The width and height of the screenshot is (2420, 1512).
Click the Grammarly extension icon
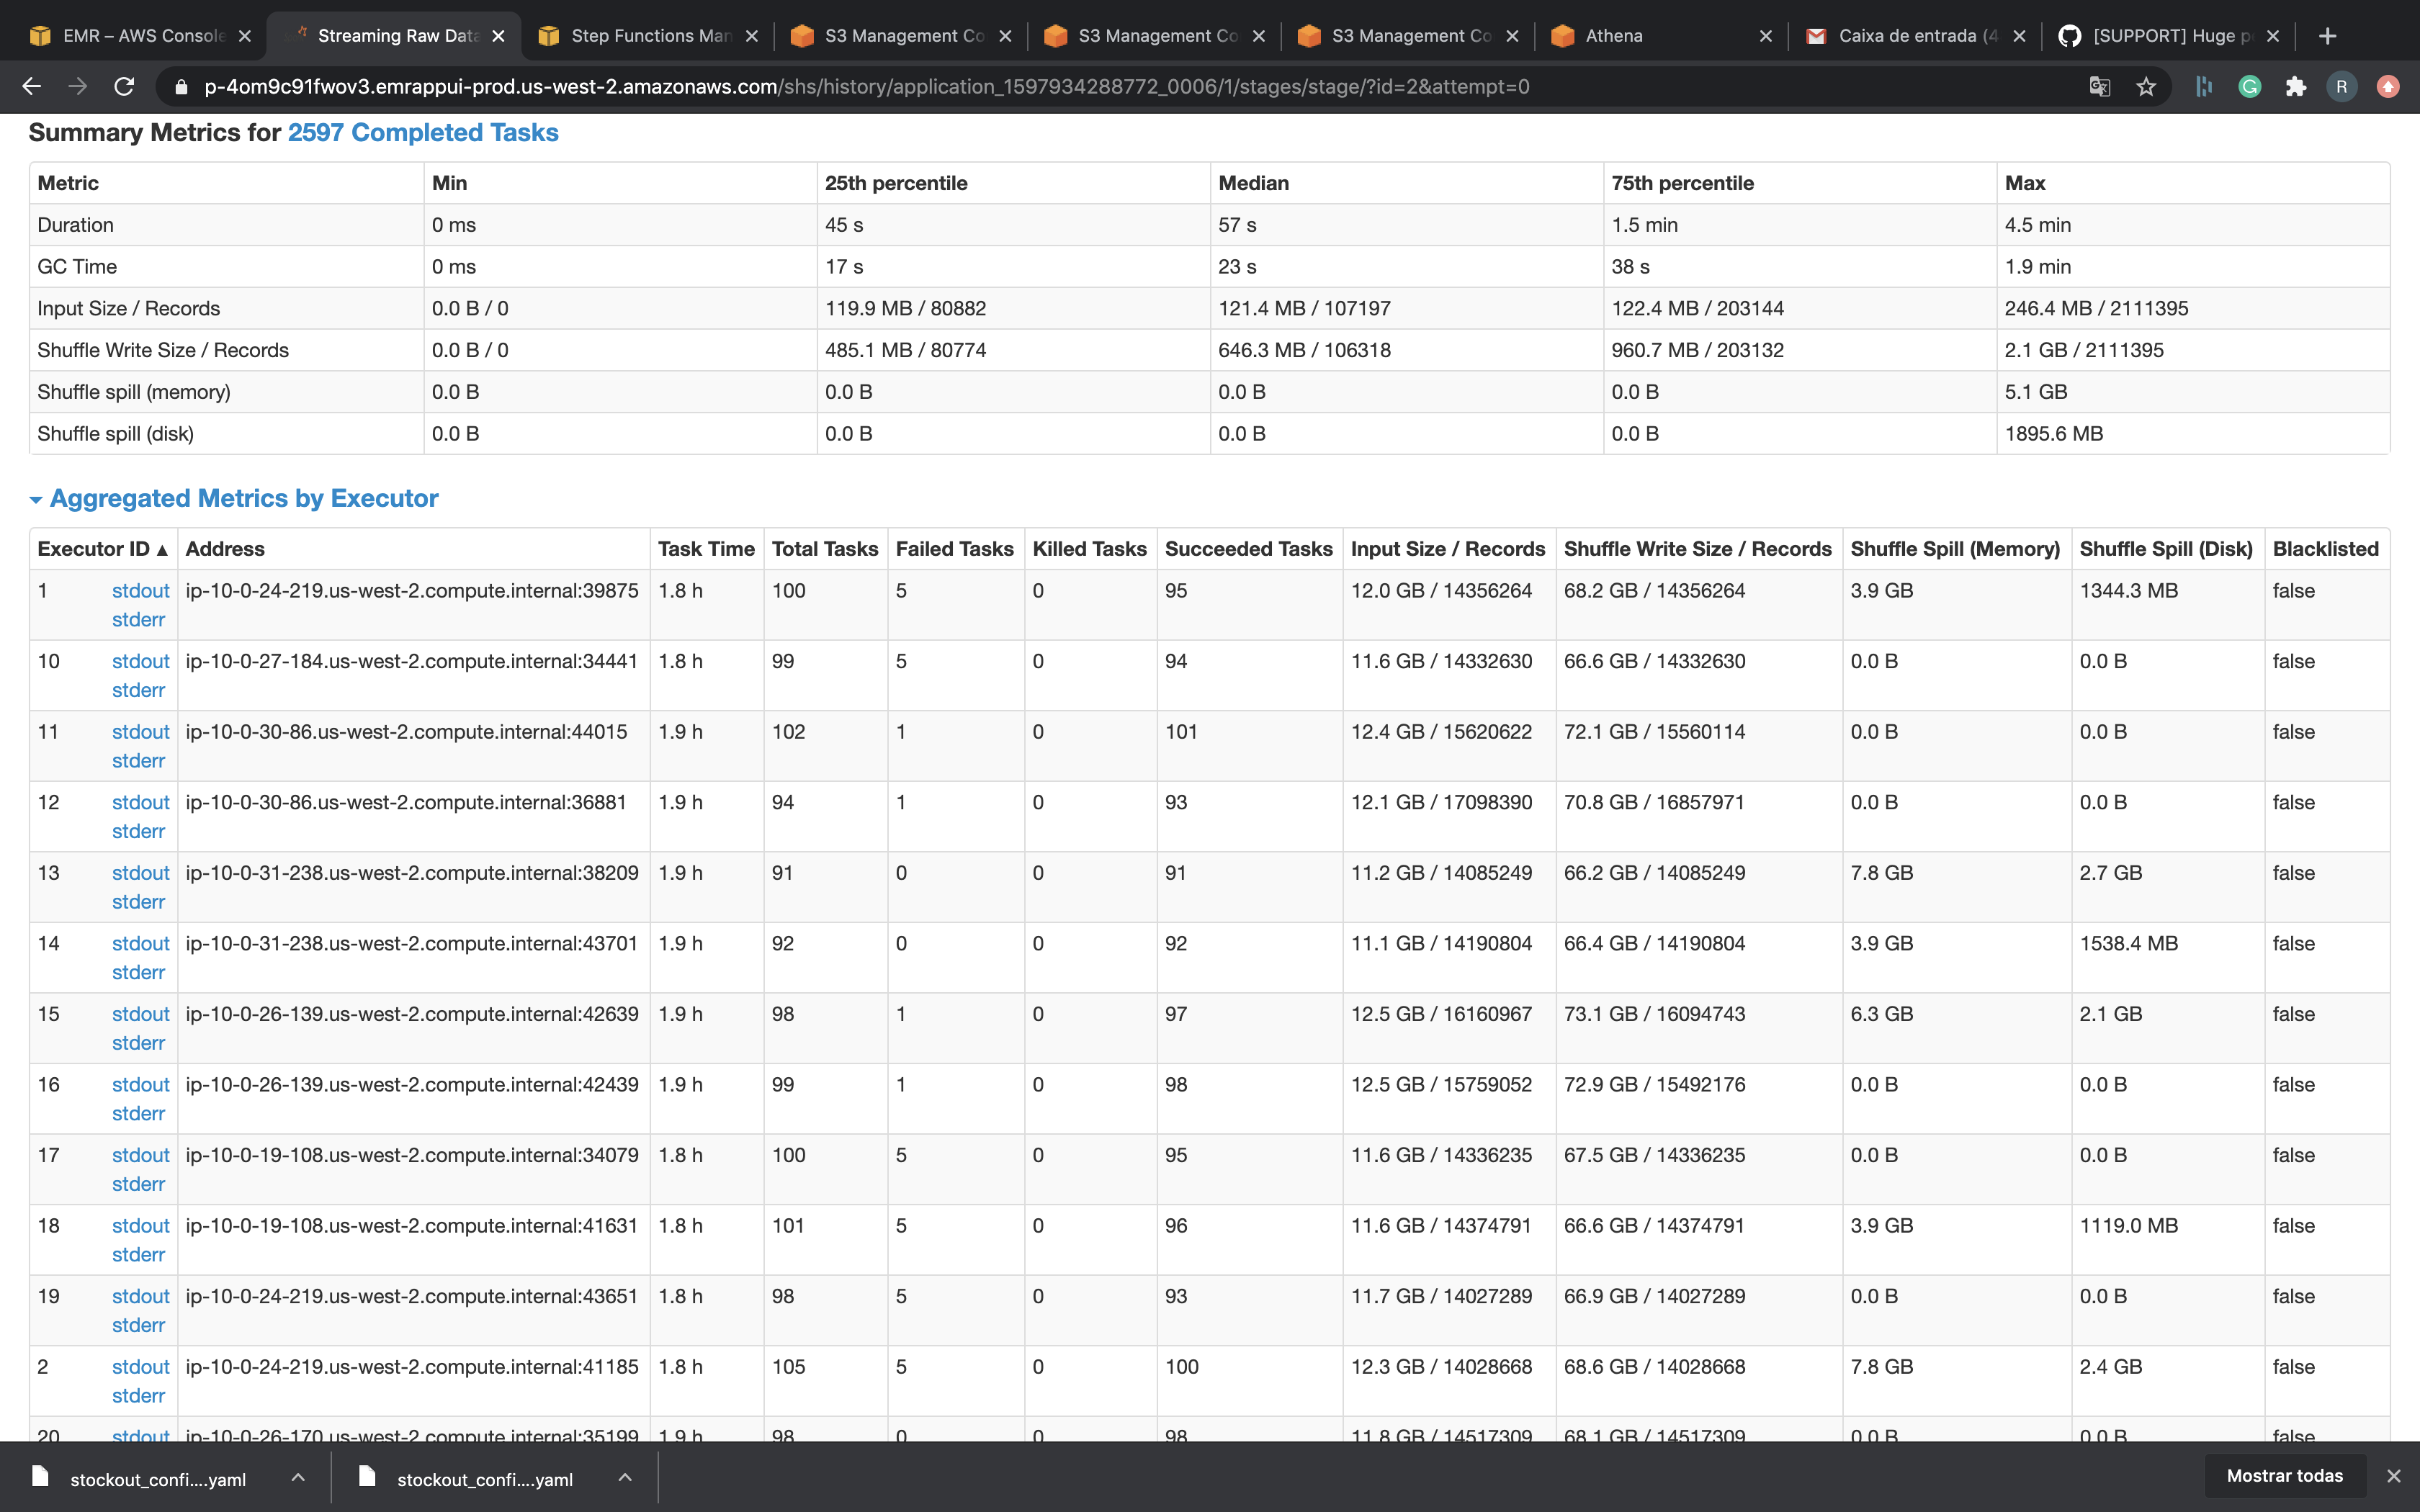[x=2250, y=87]
